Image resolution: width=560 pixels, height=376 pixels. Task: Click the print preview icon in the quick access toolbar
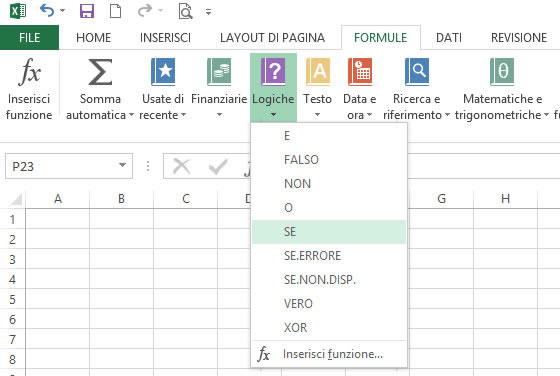coord(185,11)
